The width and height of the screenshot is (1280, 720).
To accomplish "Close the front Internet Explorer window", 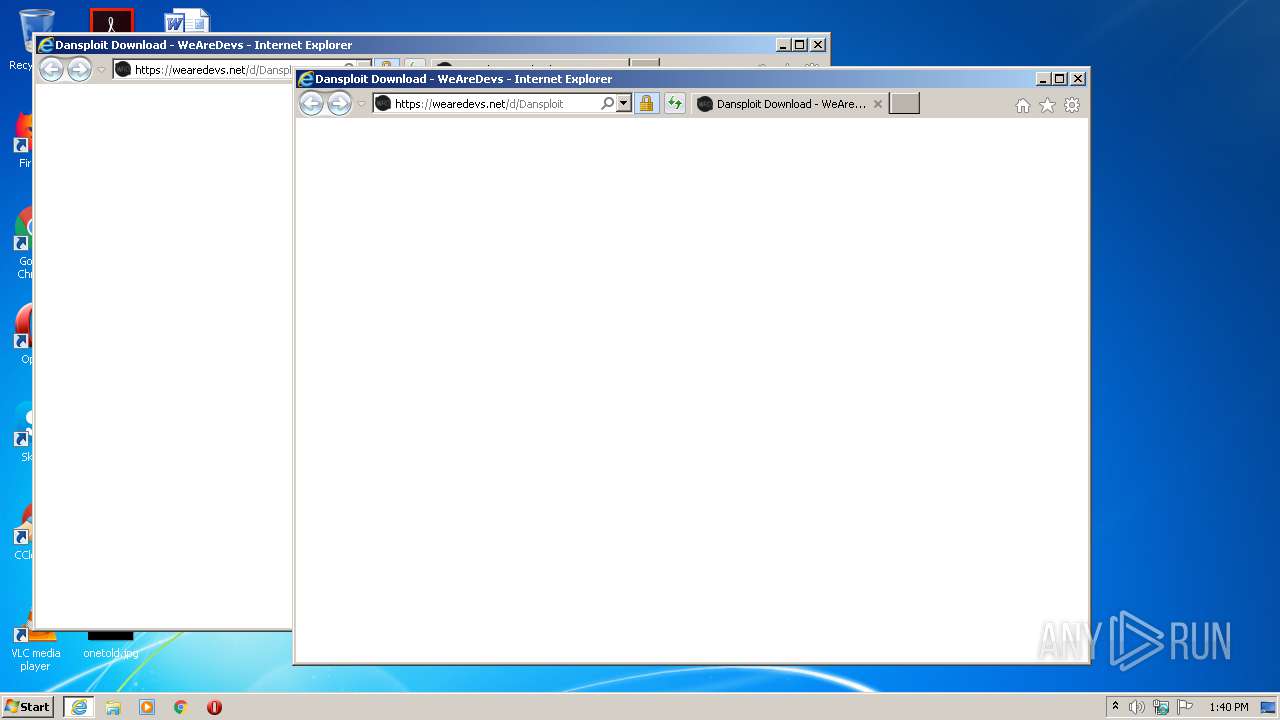I will tap(1078, 79).
